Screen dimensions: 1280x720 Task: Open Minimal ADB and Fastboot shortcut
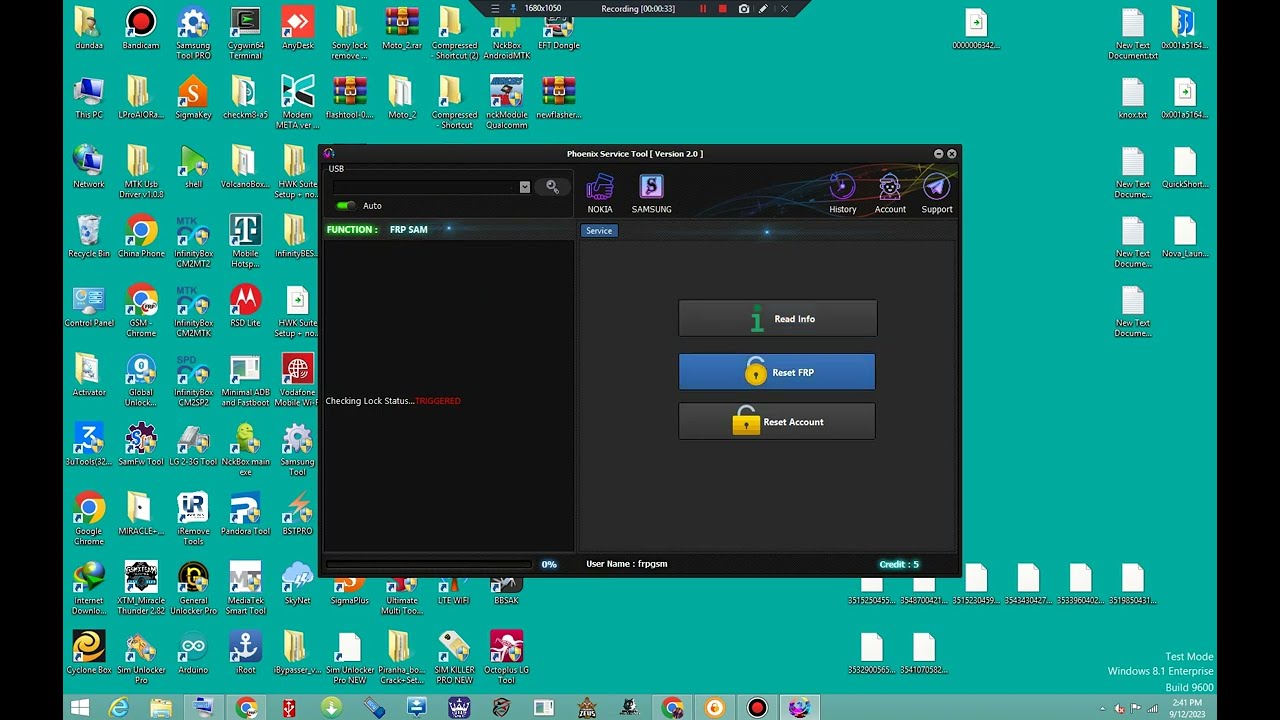point(245,380)
